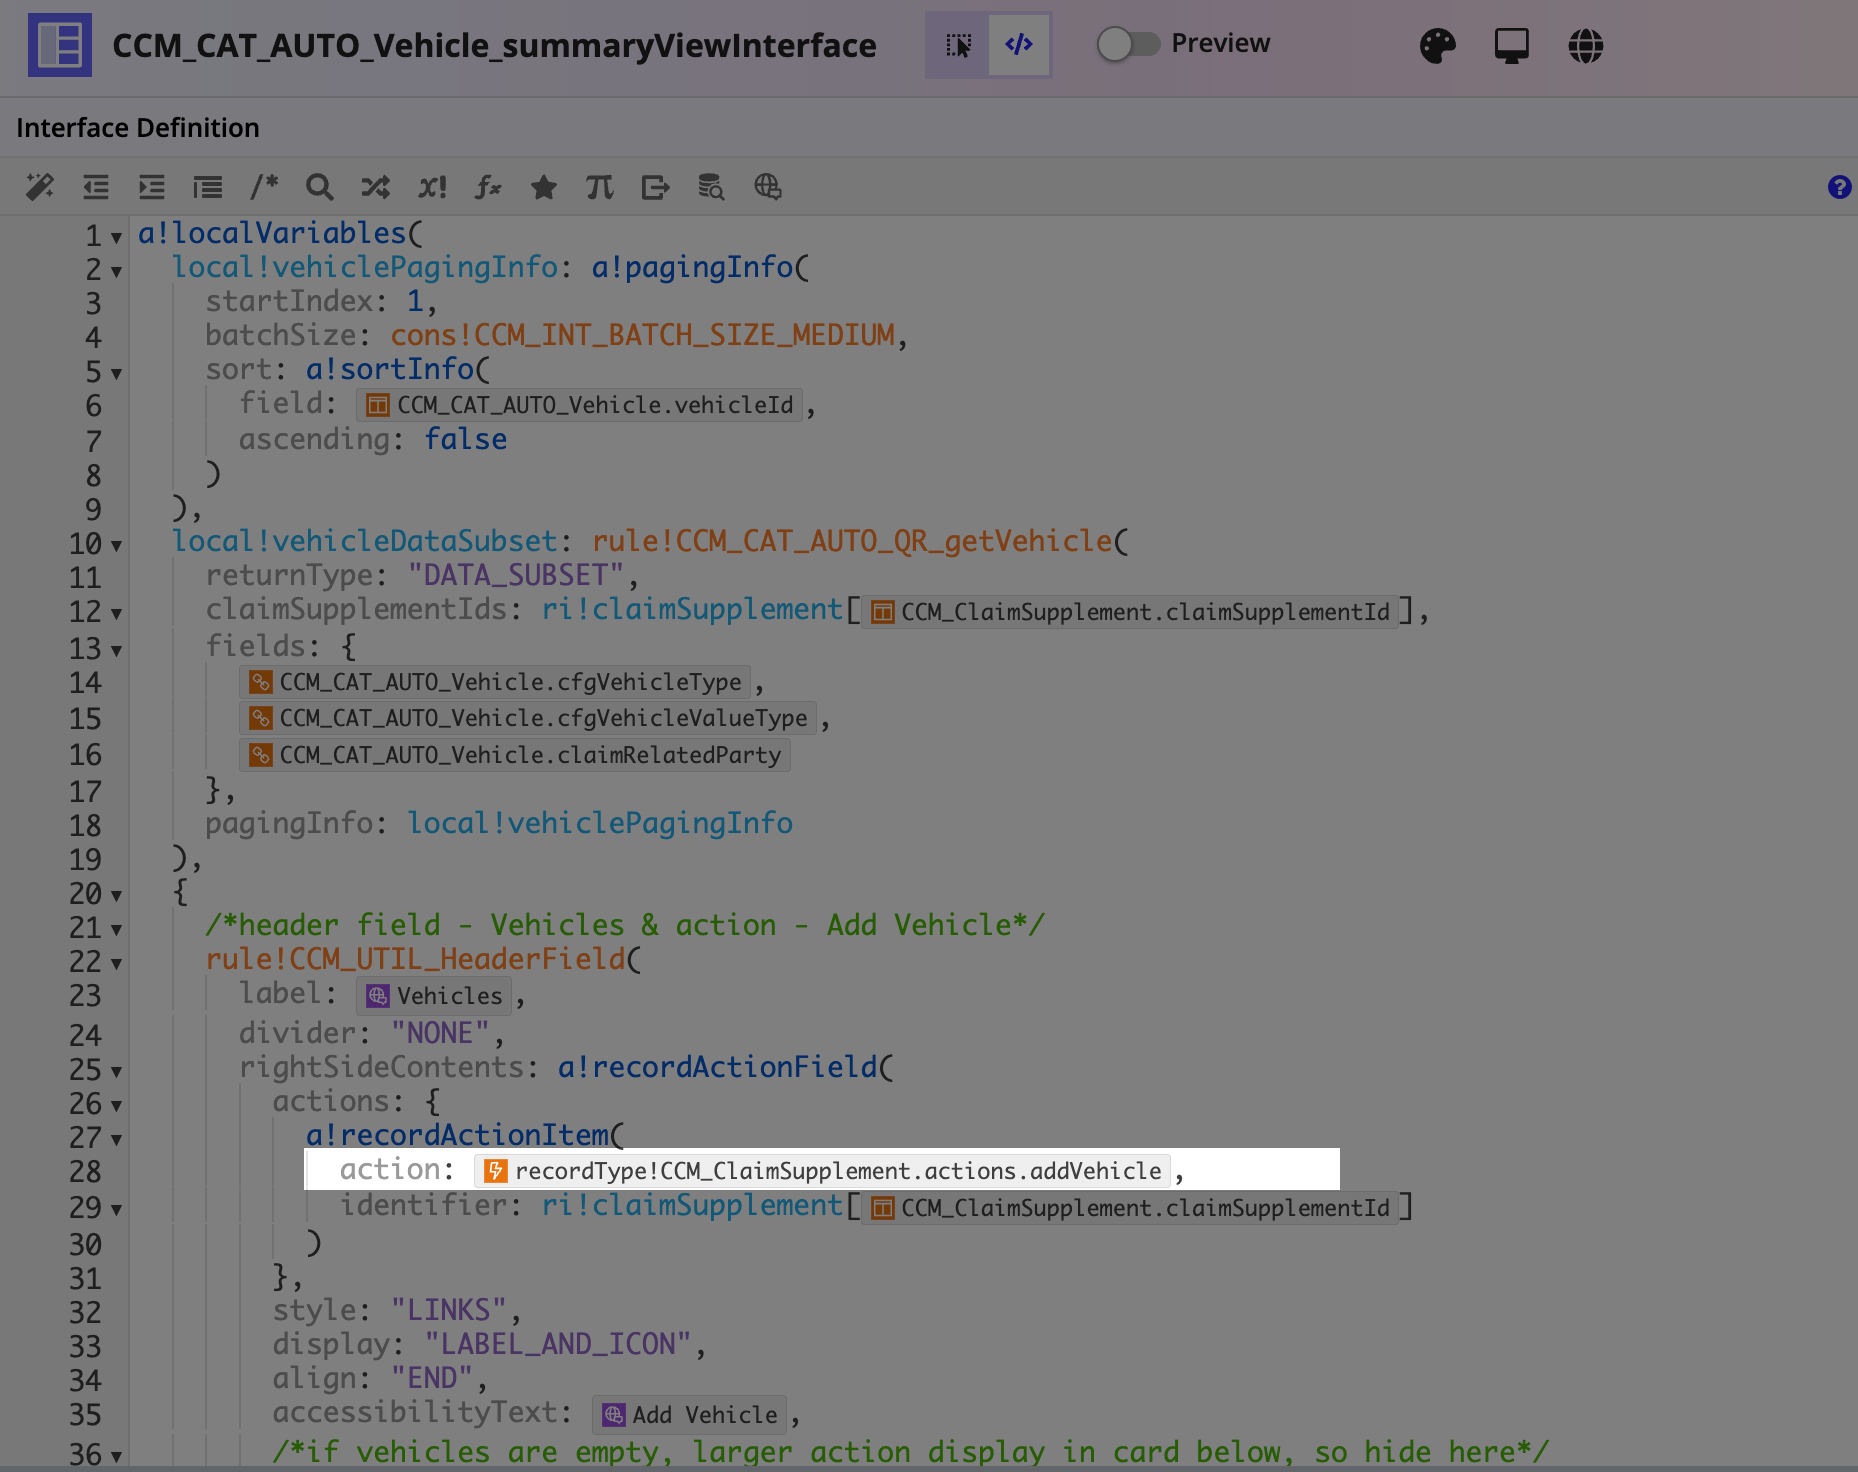This screenshot has width=1858, height=1472.
Task: Click rule!CCM_CAT_AUTO_QR_getVehicle rule text
Action: pyautogui.click(x=852, y=541)
